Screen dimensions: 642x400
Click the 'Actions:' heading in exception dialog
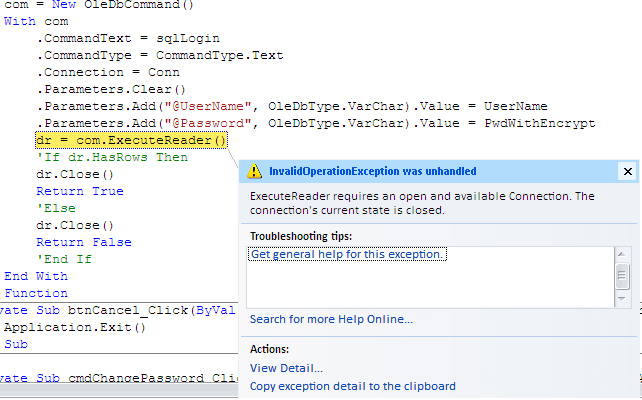tap(269, 349)
